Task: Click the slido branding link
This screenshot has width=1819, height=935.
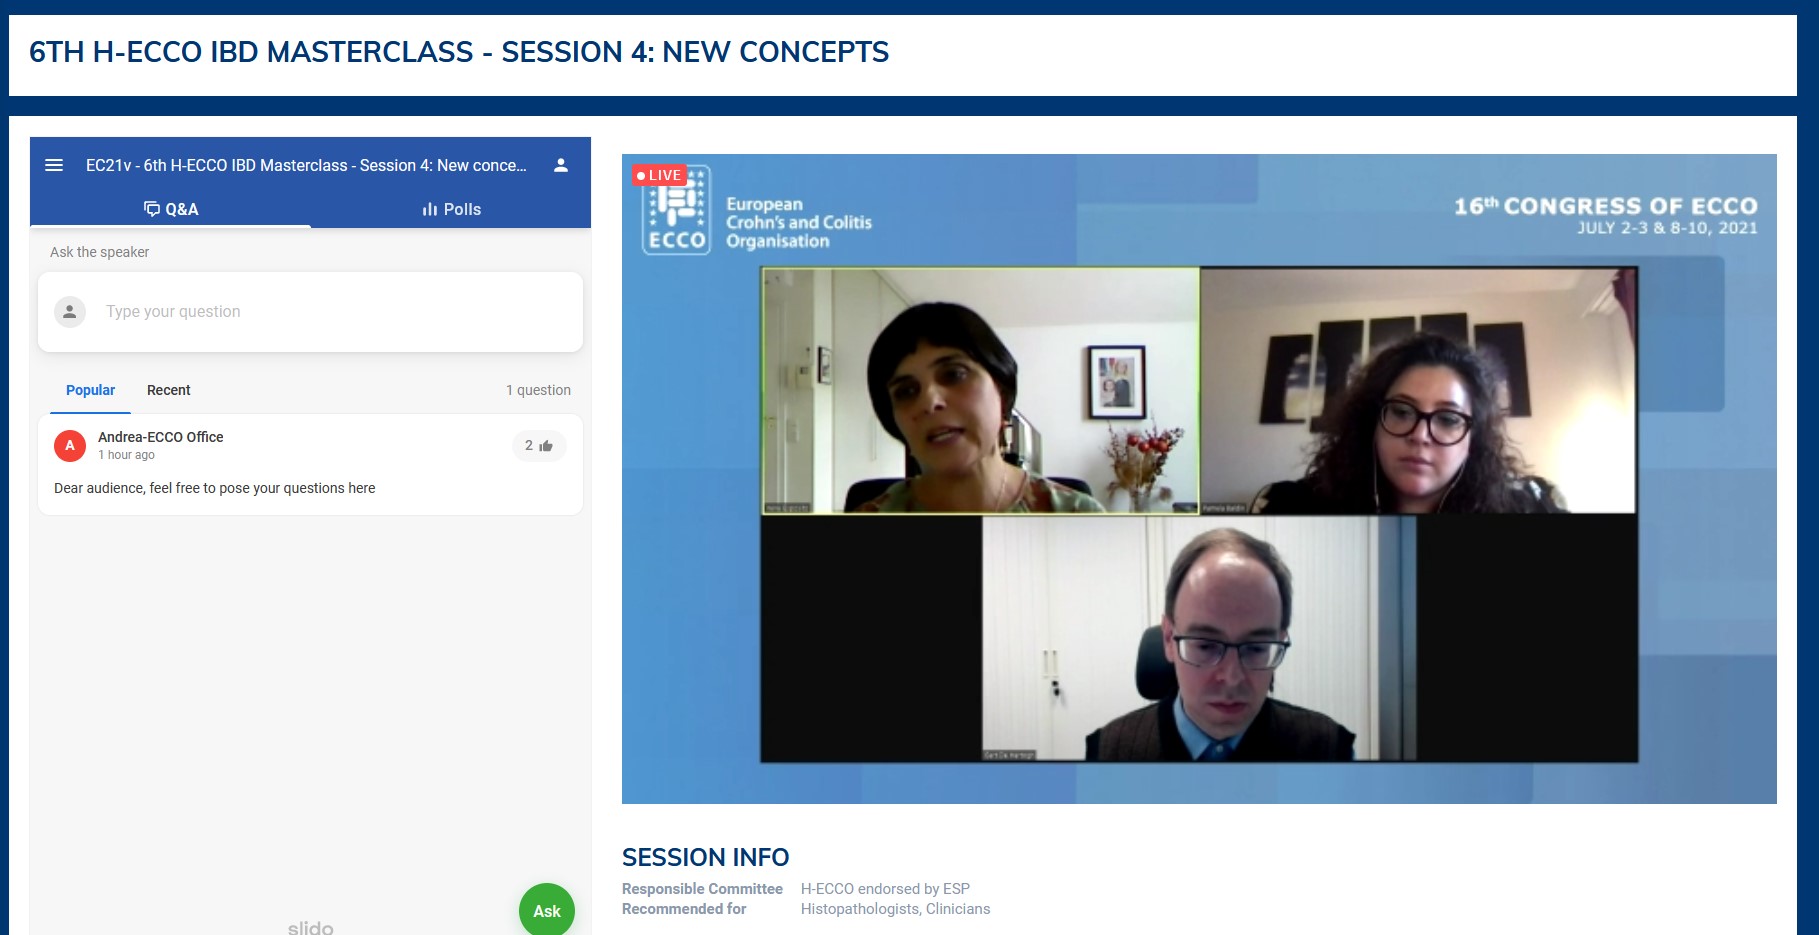Action: pos(311,927)
